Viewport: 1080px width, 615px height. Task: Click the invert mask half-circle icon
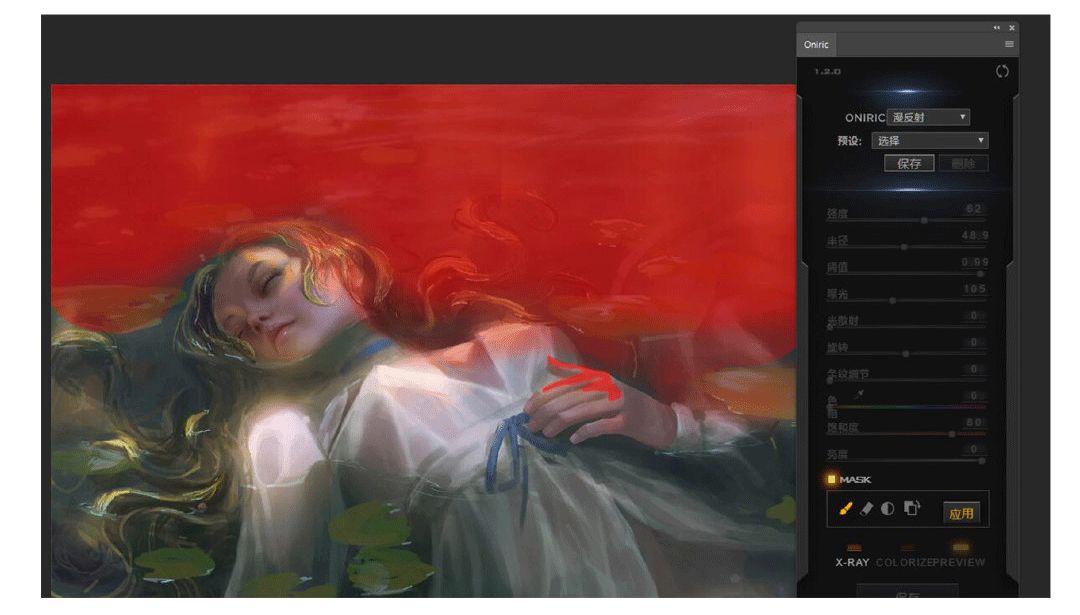tap(888, 508)
